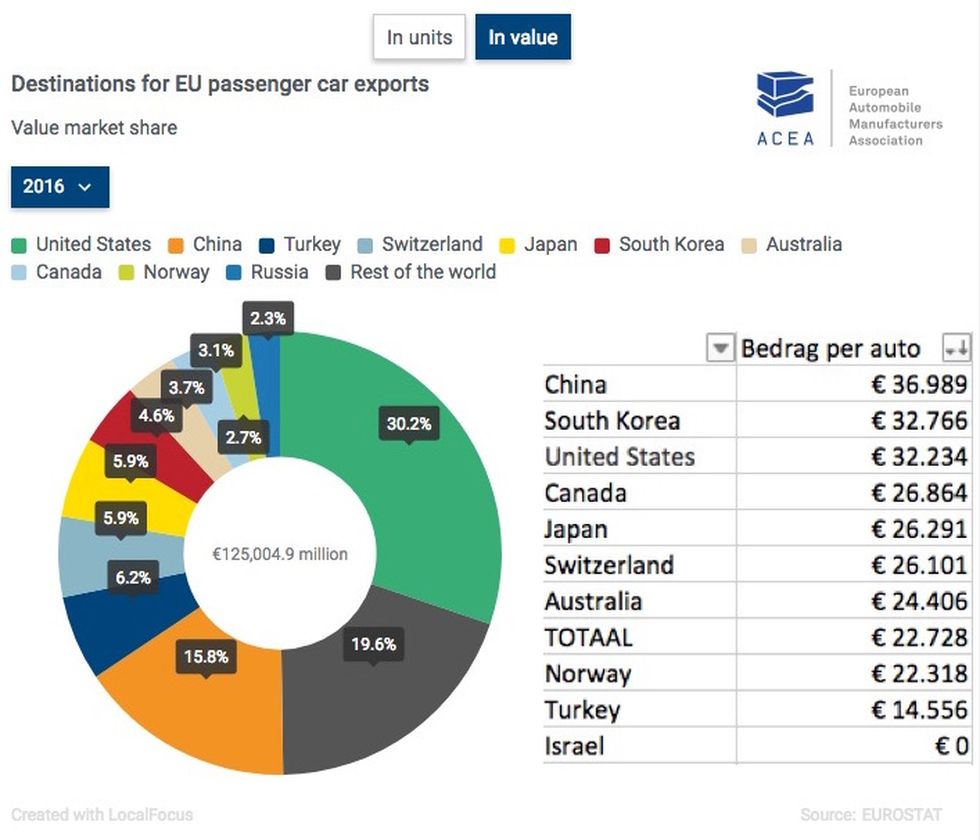Click the Rest of the world legend swatch
980x840 pixels.
tap(333, 274)
